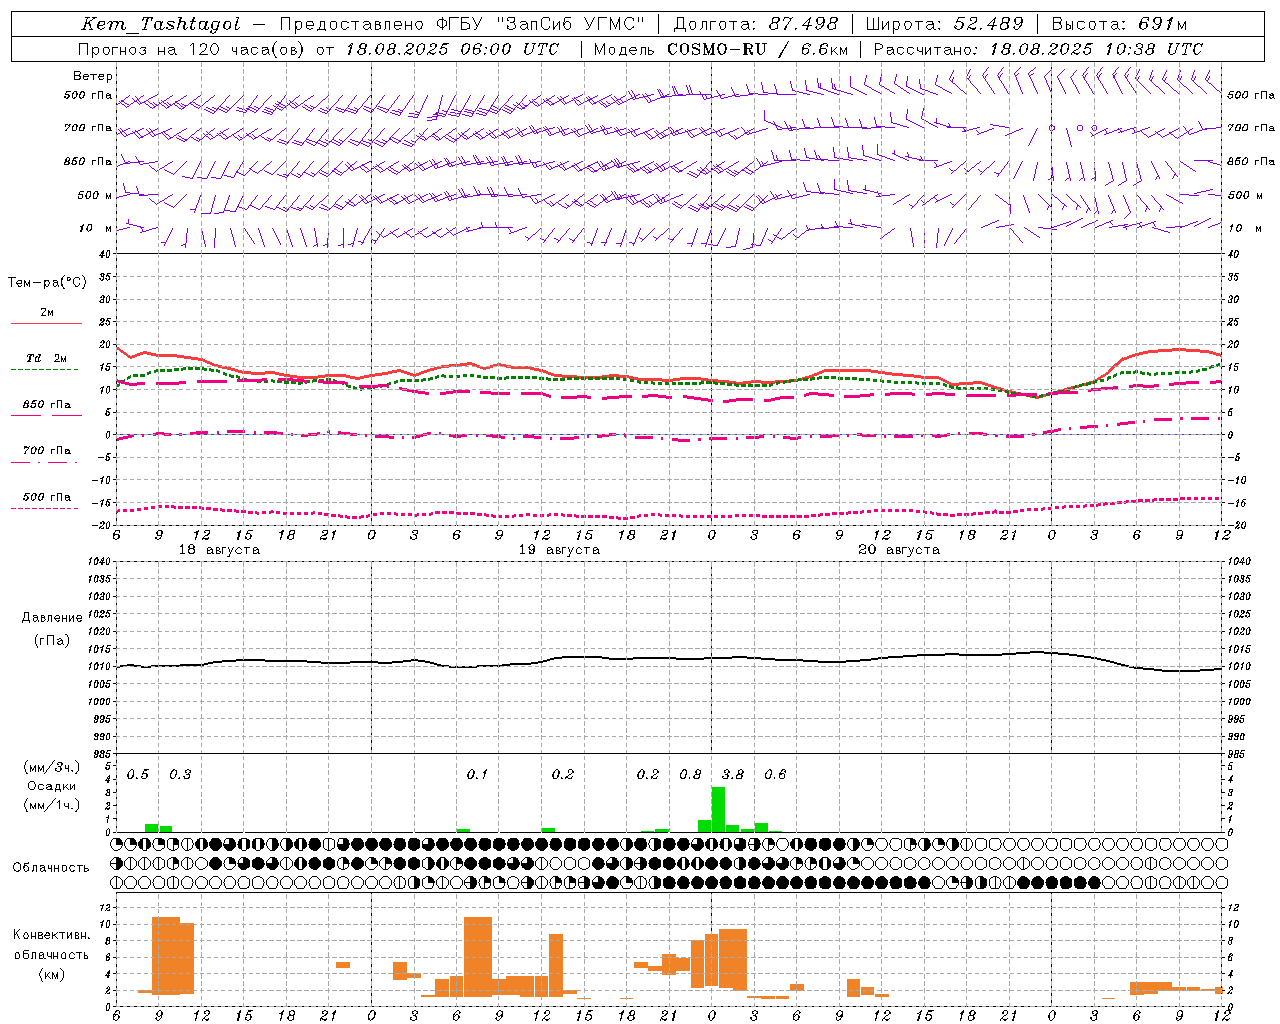Click the (км) unit label
The image size is (1280, 1024).
click(51, 975)
